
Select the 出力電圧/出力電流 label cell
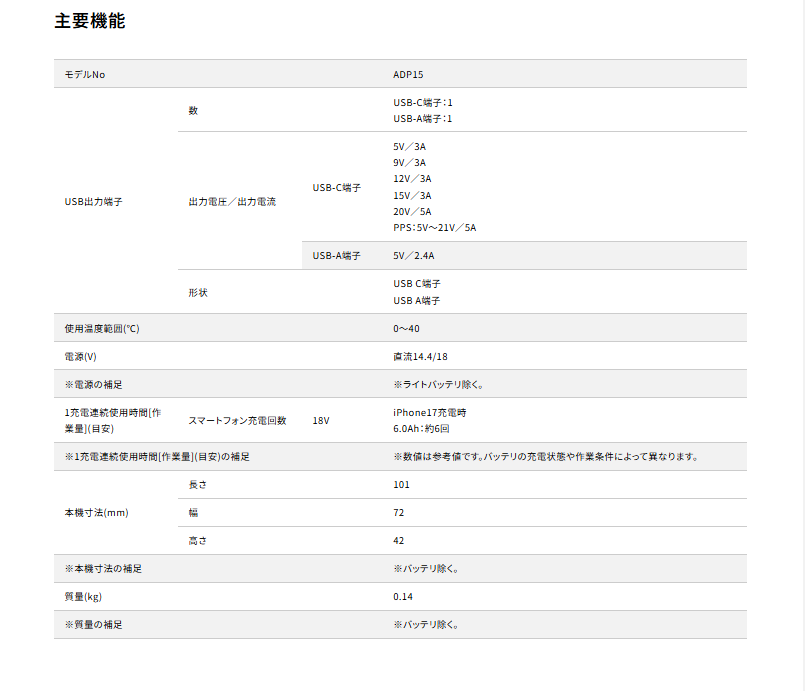click(232, 201)
